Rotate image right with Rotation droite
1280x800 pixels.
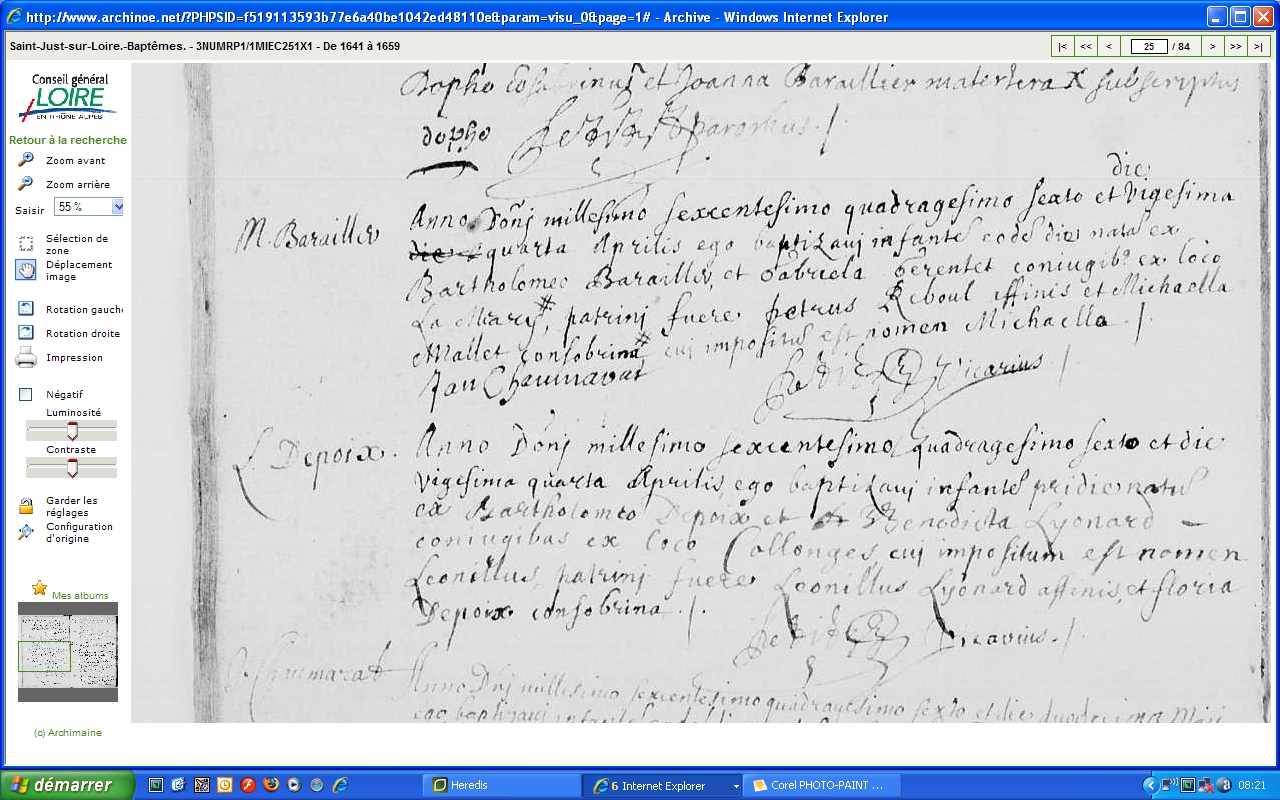26,333
